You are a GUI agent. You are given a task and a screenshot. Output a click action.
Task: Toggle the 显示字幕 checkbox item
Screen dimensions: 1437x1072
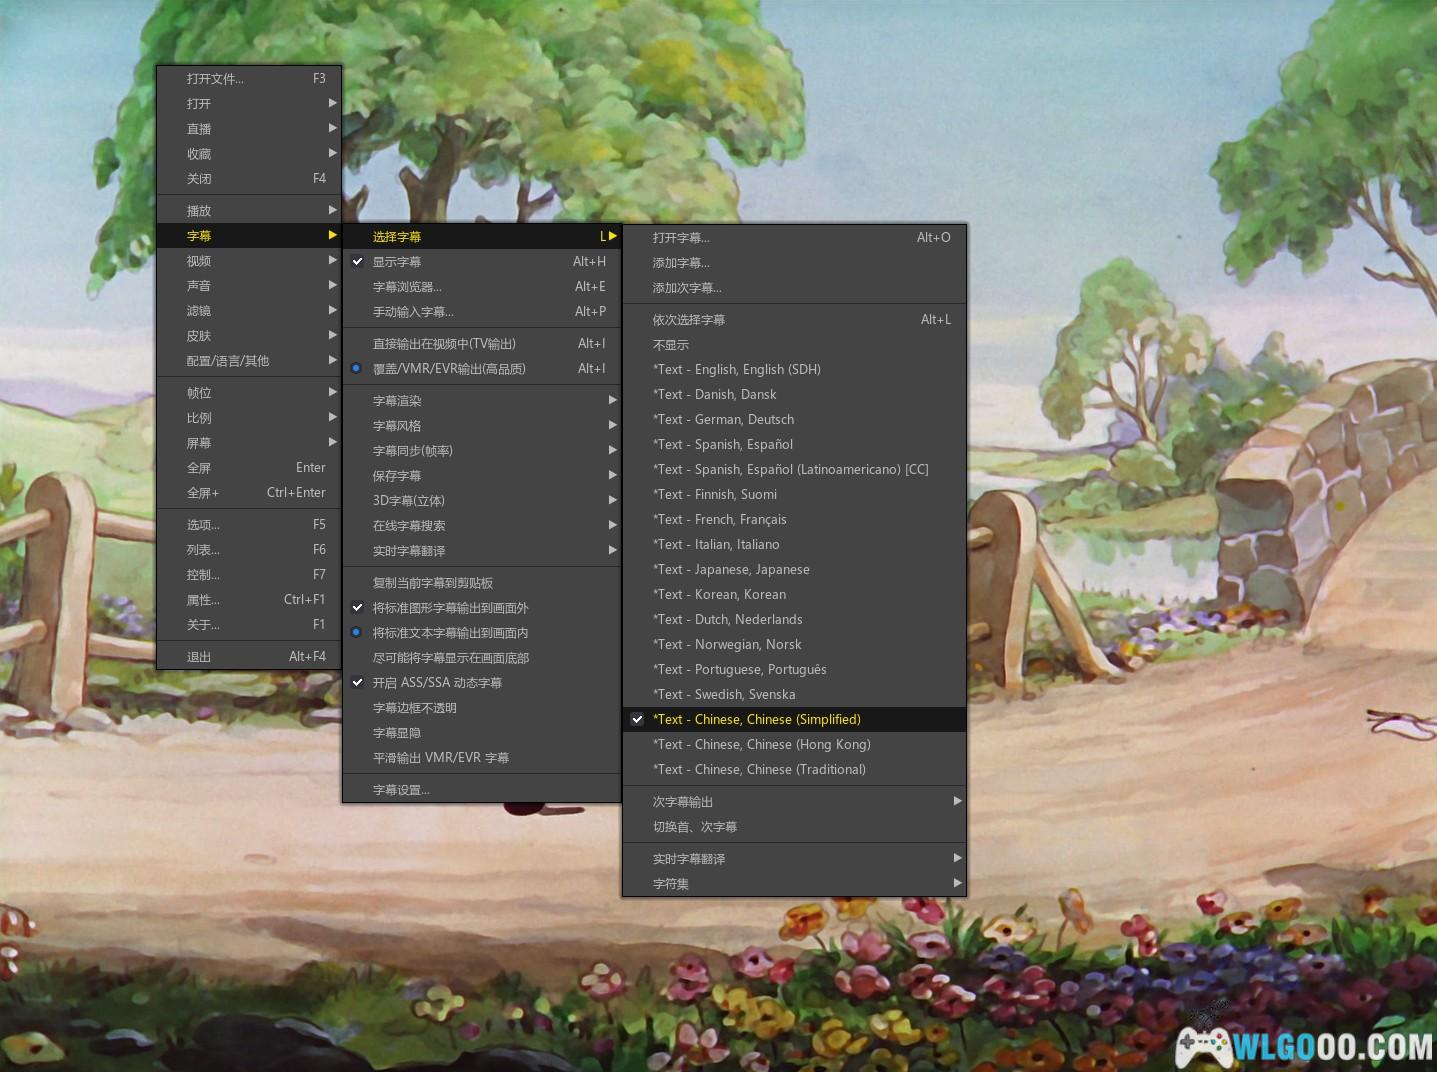[397, 262]
